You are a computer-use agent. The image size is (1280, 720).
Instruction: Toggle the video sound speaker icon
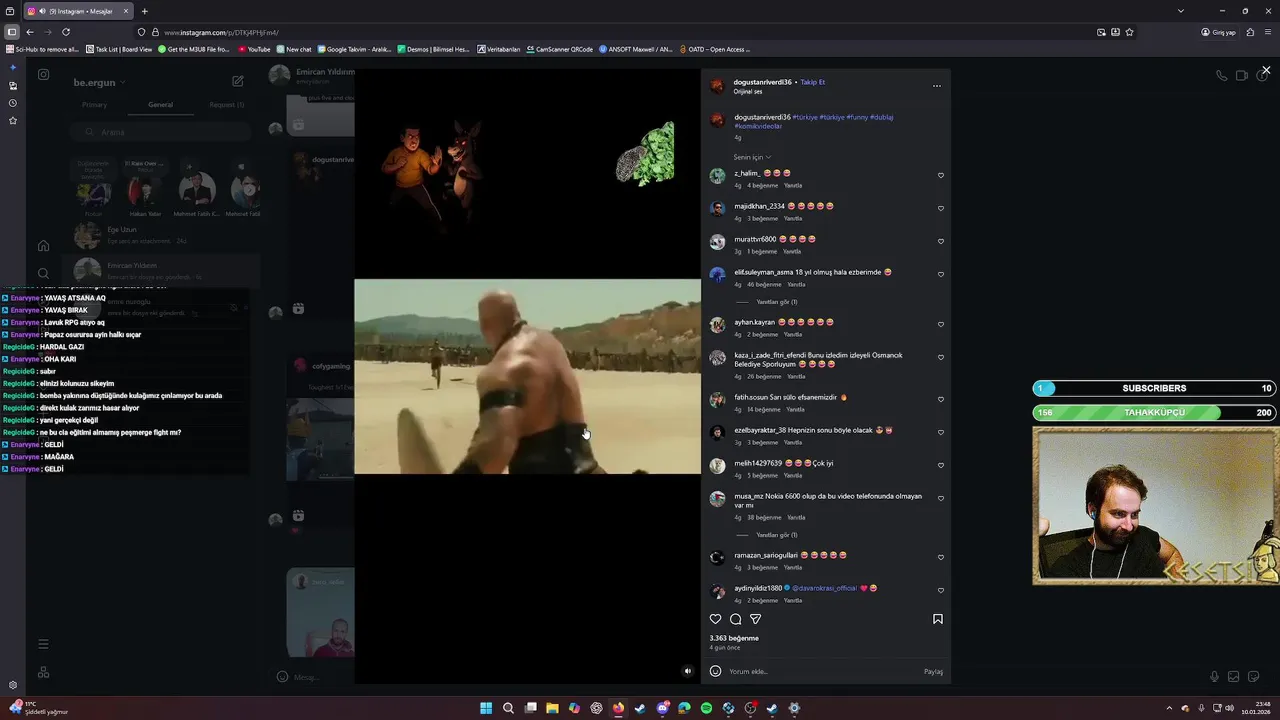(687, 671)
